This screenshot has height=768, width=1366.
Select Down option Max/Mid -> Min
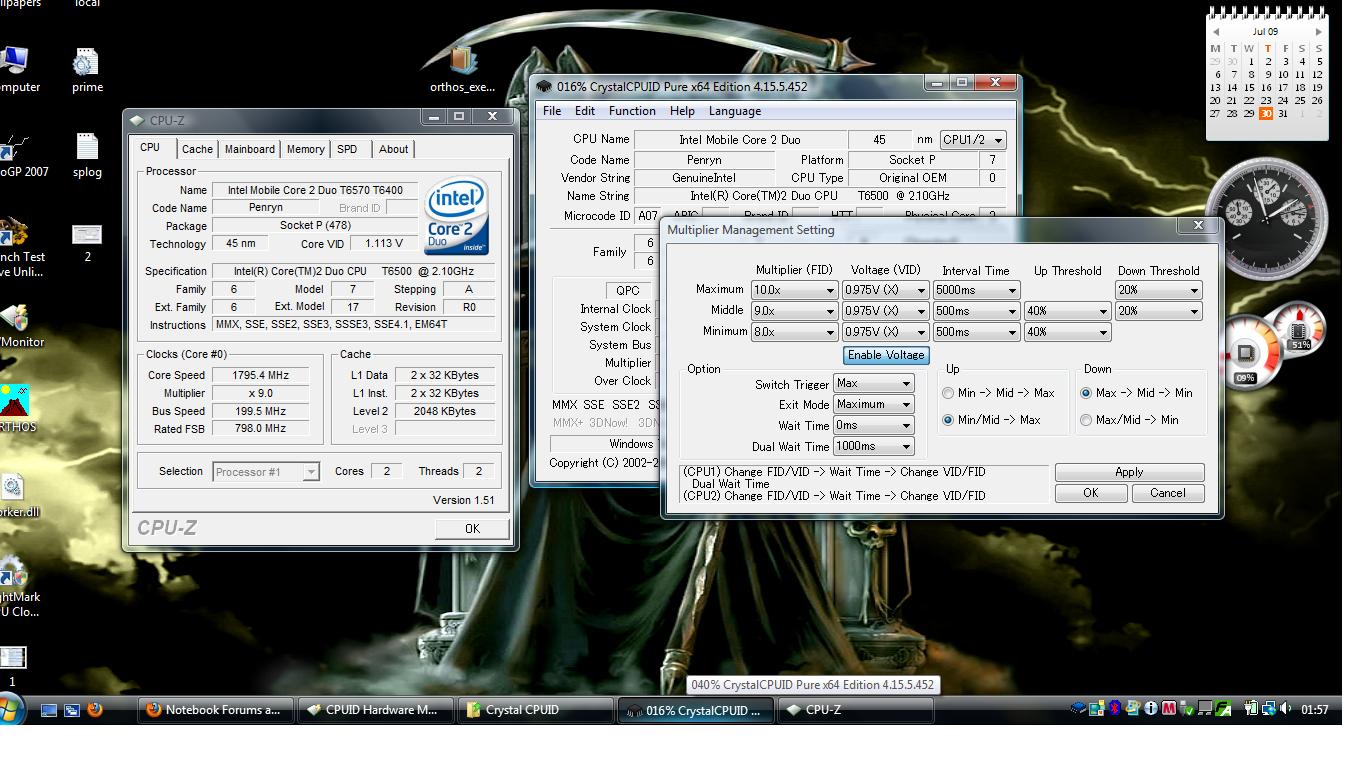[1130, 420]
